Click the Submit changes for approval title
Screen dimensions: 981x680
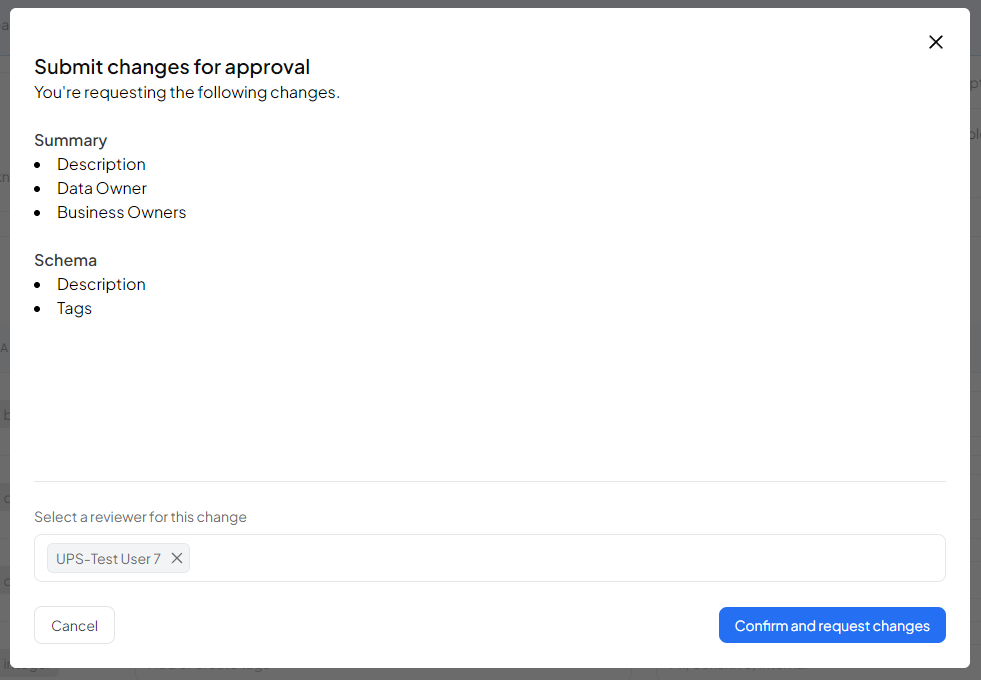[x=172, y=67]
